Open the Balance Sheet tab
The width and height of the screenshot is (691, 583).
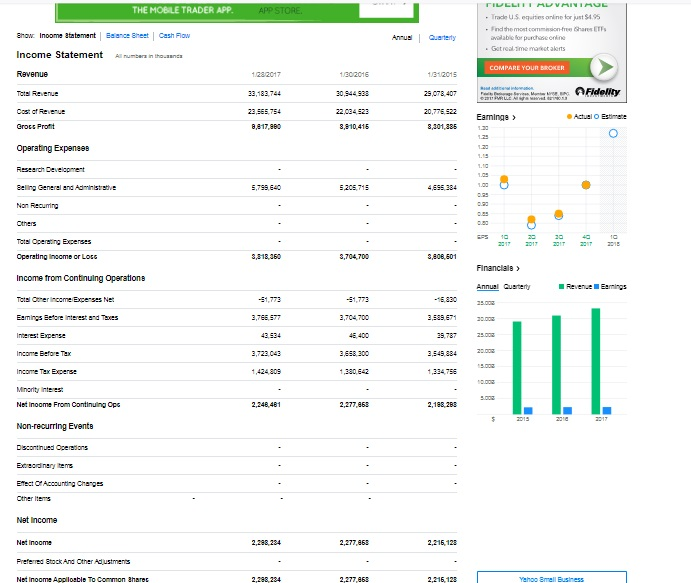point(127,36)
